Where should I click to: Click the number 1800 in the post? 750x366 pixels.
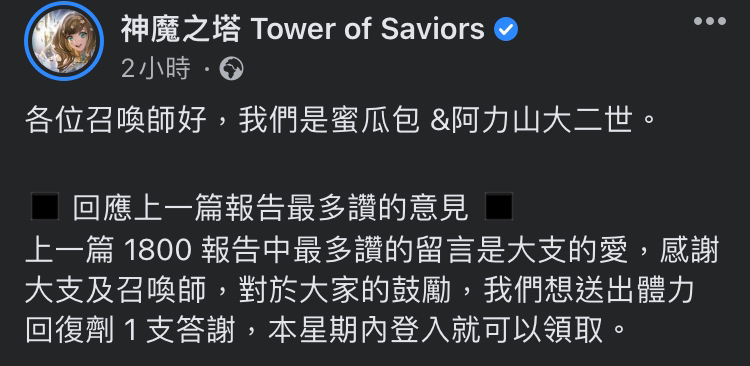click(158, 251)
